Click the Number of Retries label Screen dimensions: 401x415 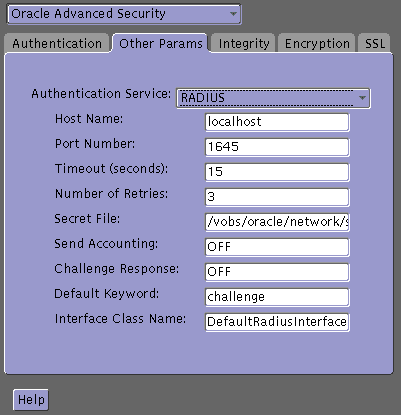[x=111, y=194]
